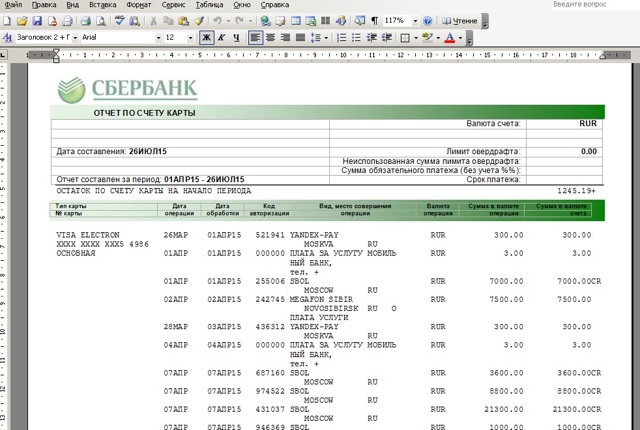Viewport: 640px width, 430px height.
Task: Click the Введите вопрос help field
Action: (595, 4)
